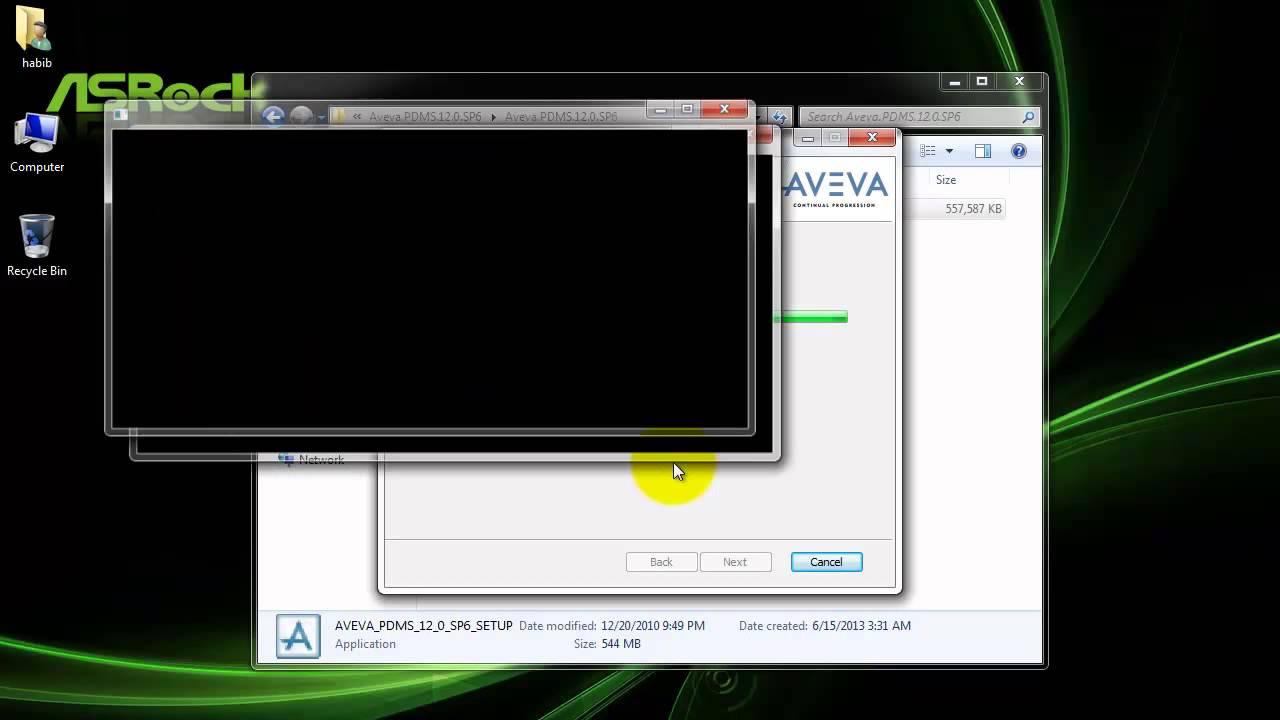
Task: Click the Date created value 6/15/2013
Action: click(x=861, y=626)
